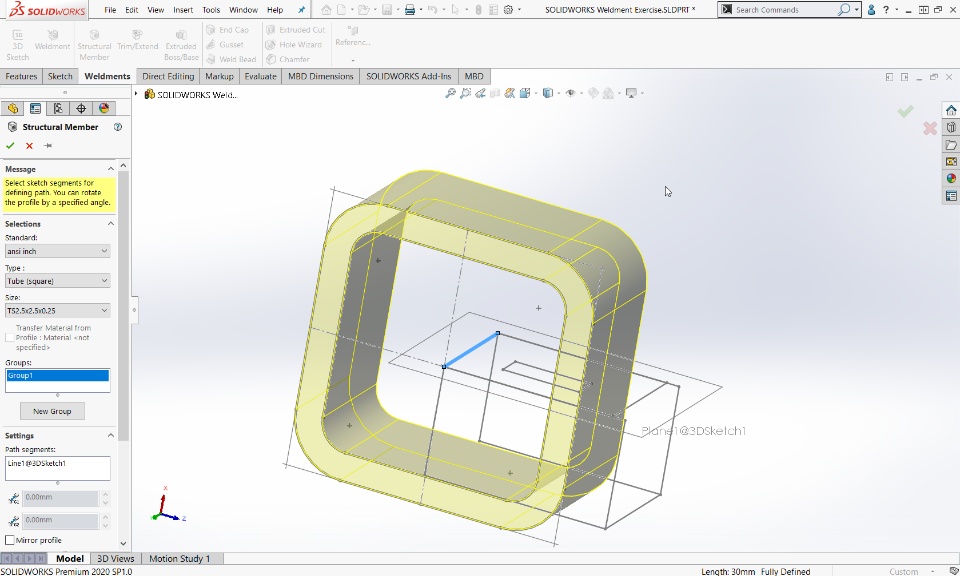Open the Tools menu
960x576 pixels.
[x=211, y=10]
